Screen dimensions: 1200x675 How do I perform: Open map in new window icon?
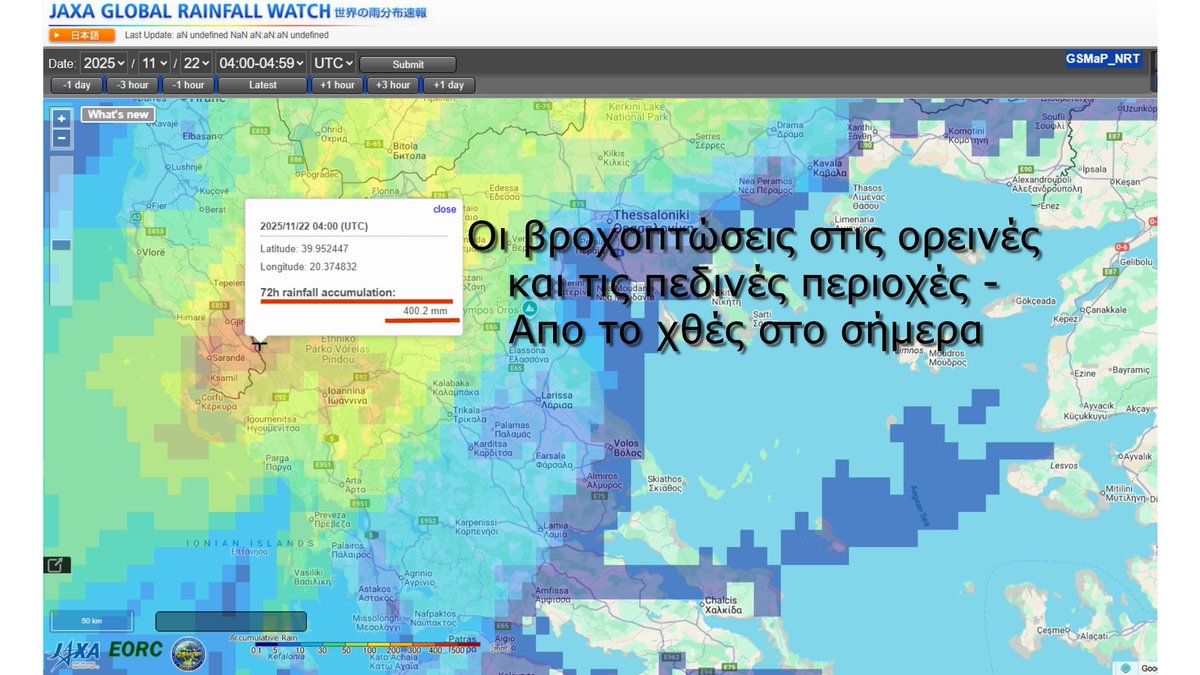tap(57, 564)
